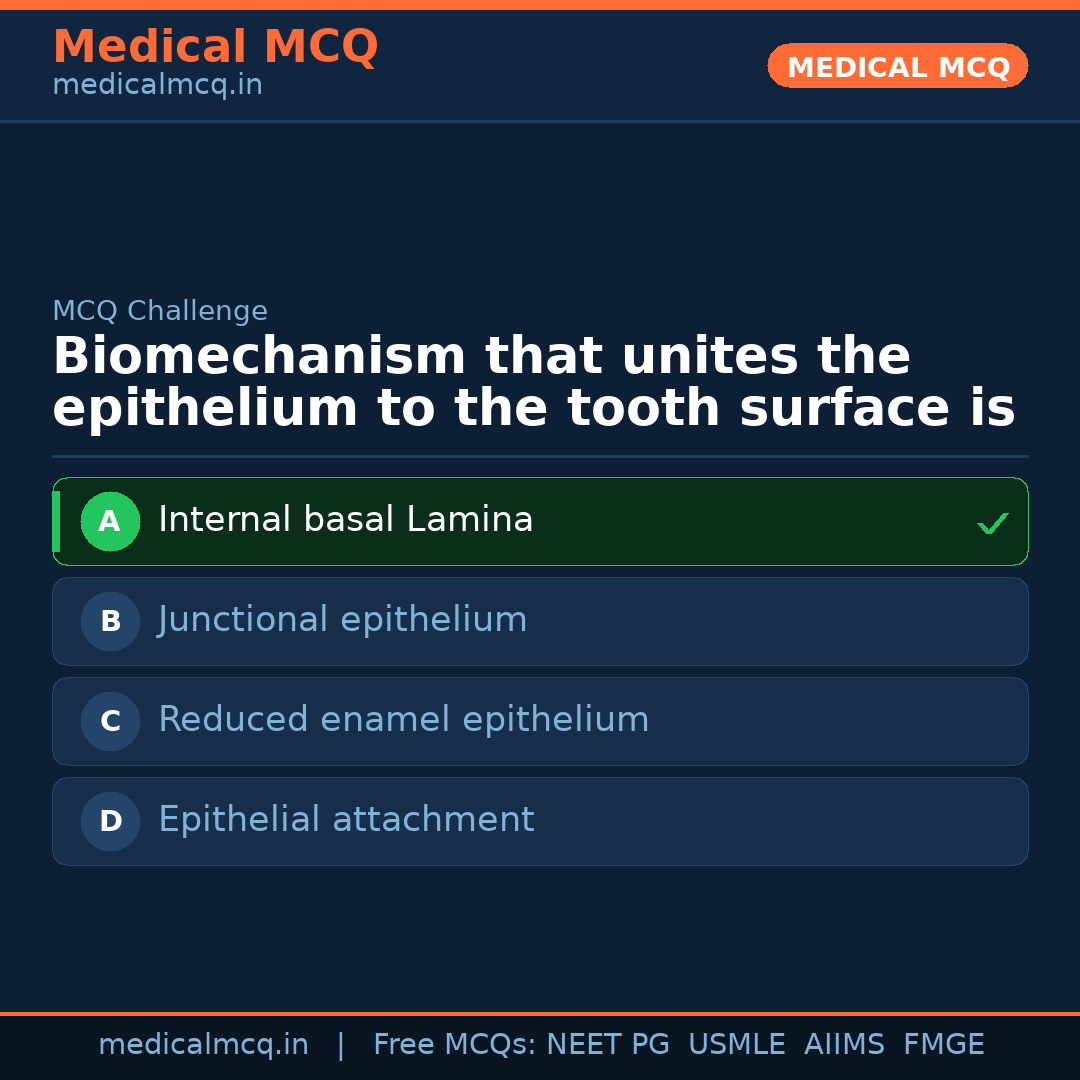The height and width of the screenshot is (1080, 1080).
Task: Click the C letter circle icon
Action: (x=110, y=721)
